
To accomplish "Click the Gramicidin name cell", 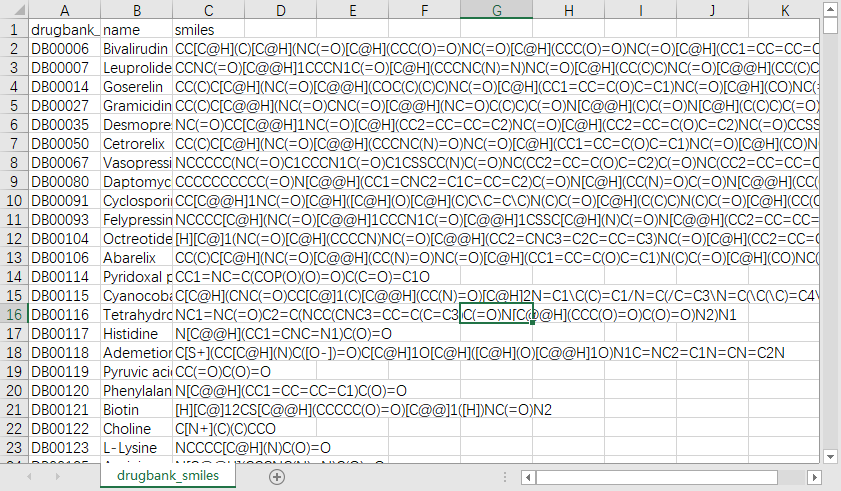I will pyautogui.click(x=137, y=106).
